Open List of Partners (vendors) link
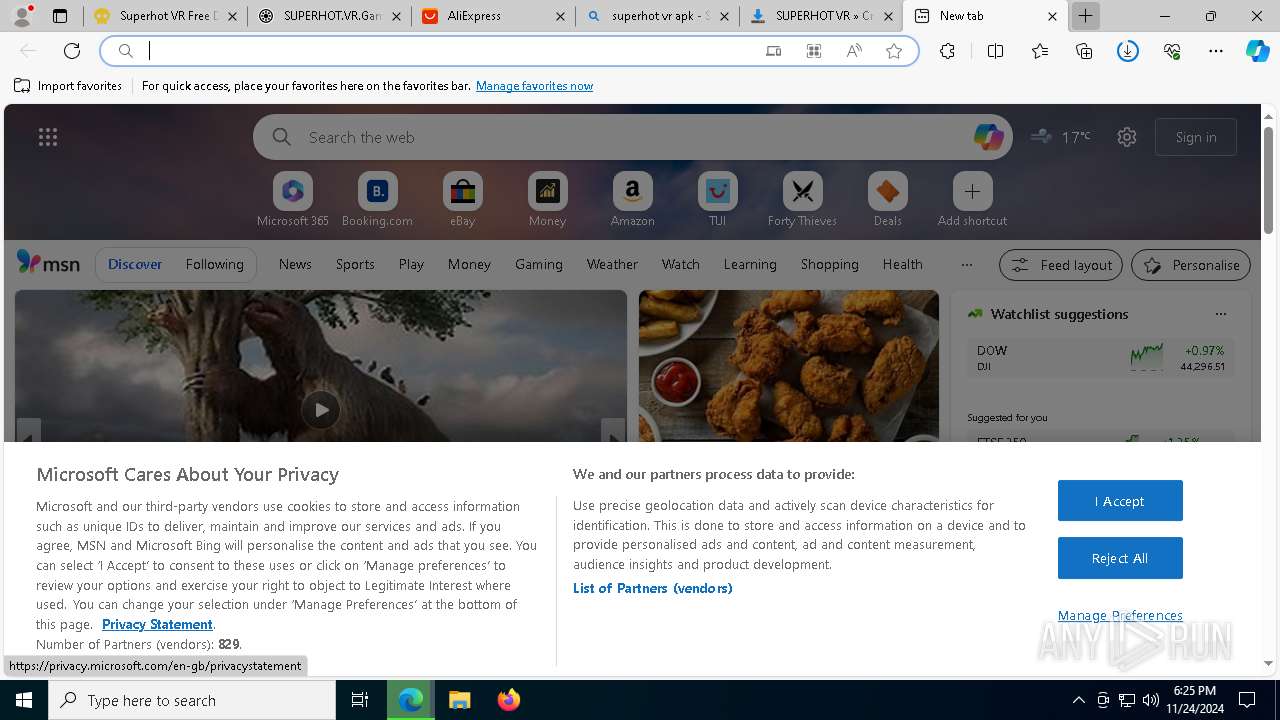 [x=652, y=588]
